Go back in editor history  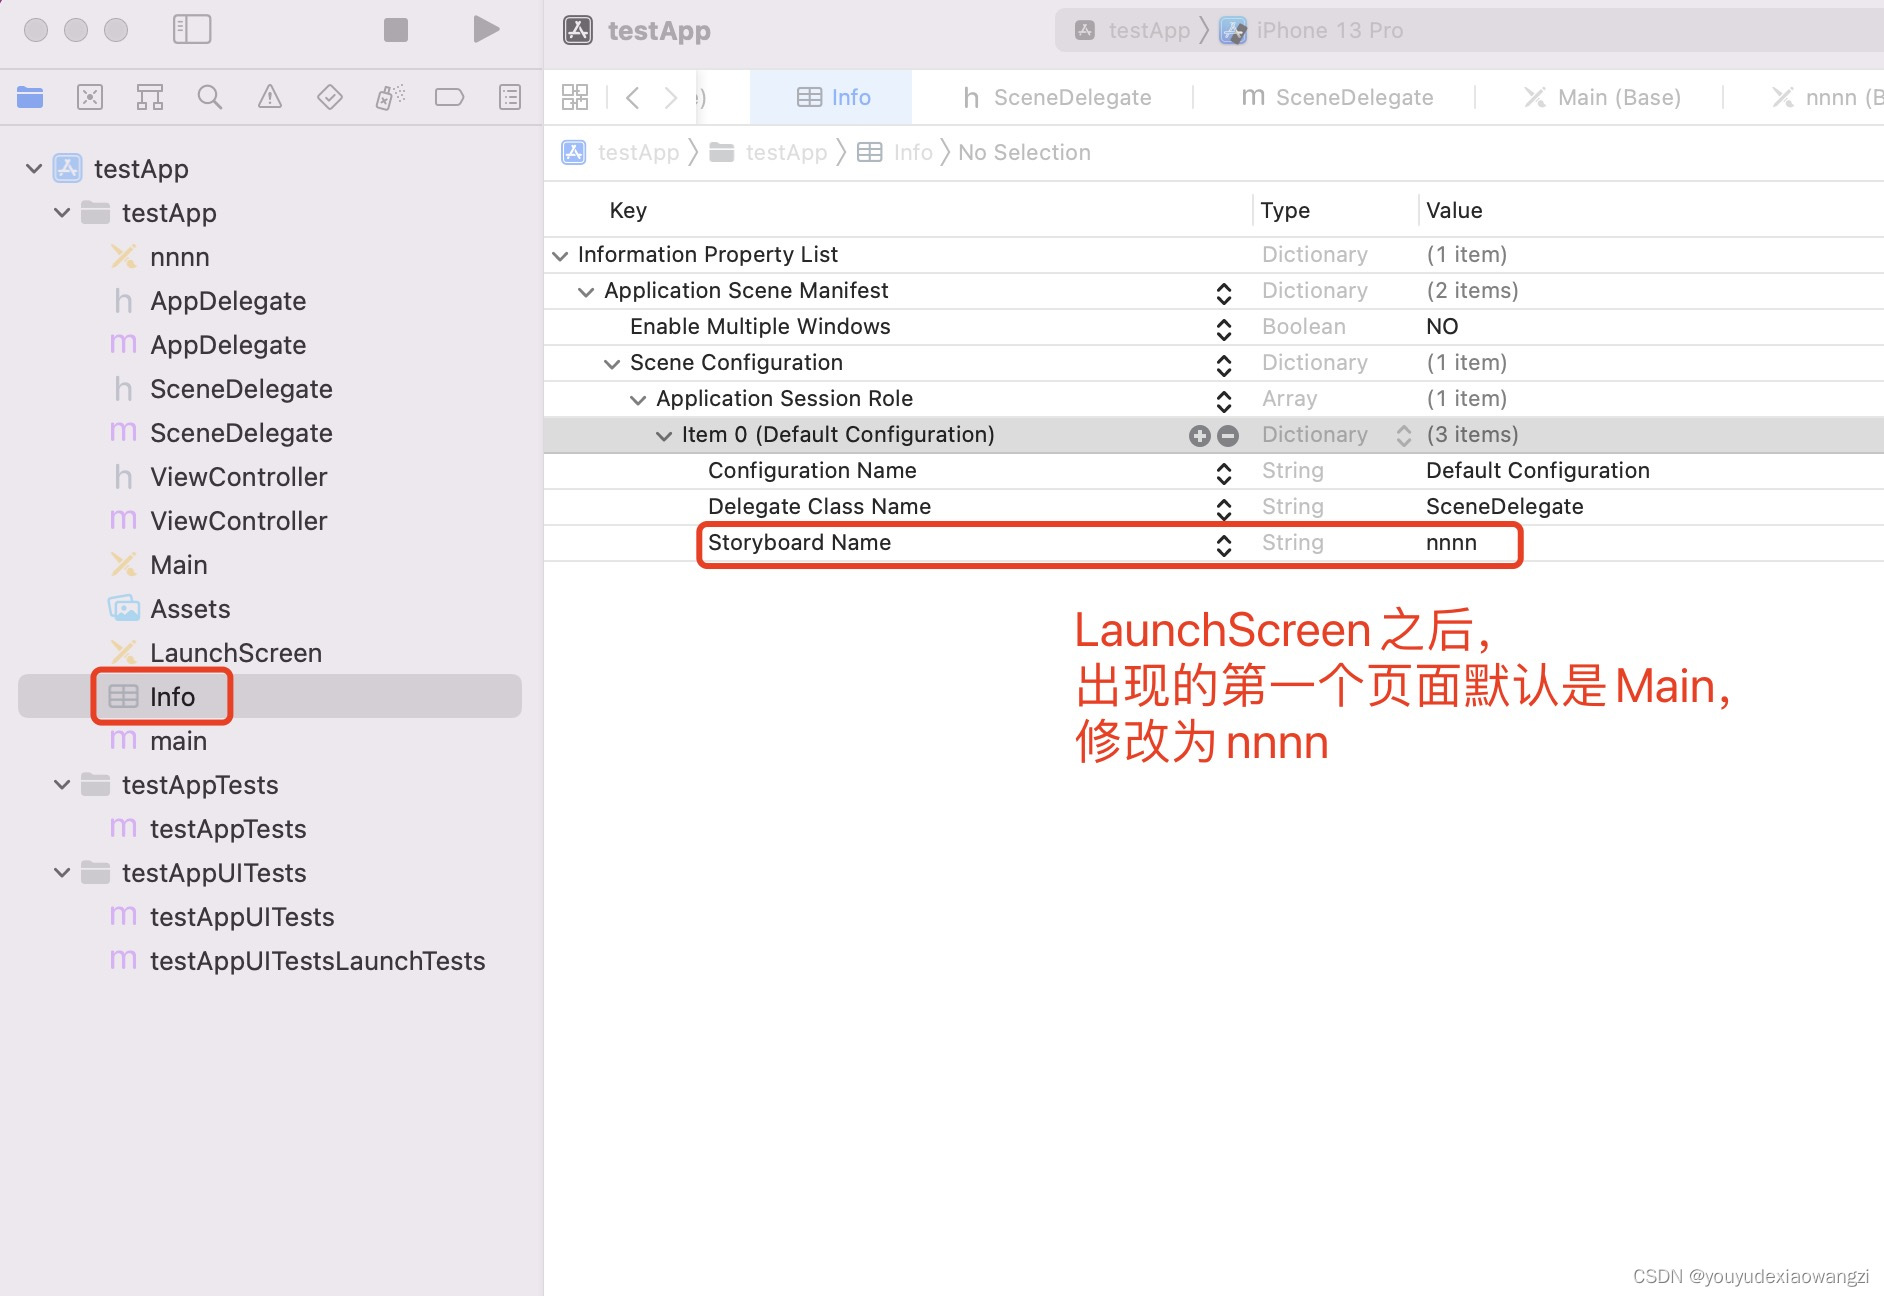tap(632, 97)
